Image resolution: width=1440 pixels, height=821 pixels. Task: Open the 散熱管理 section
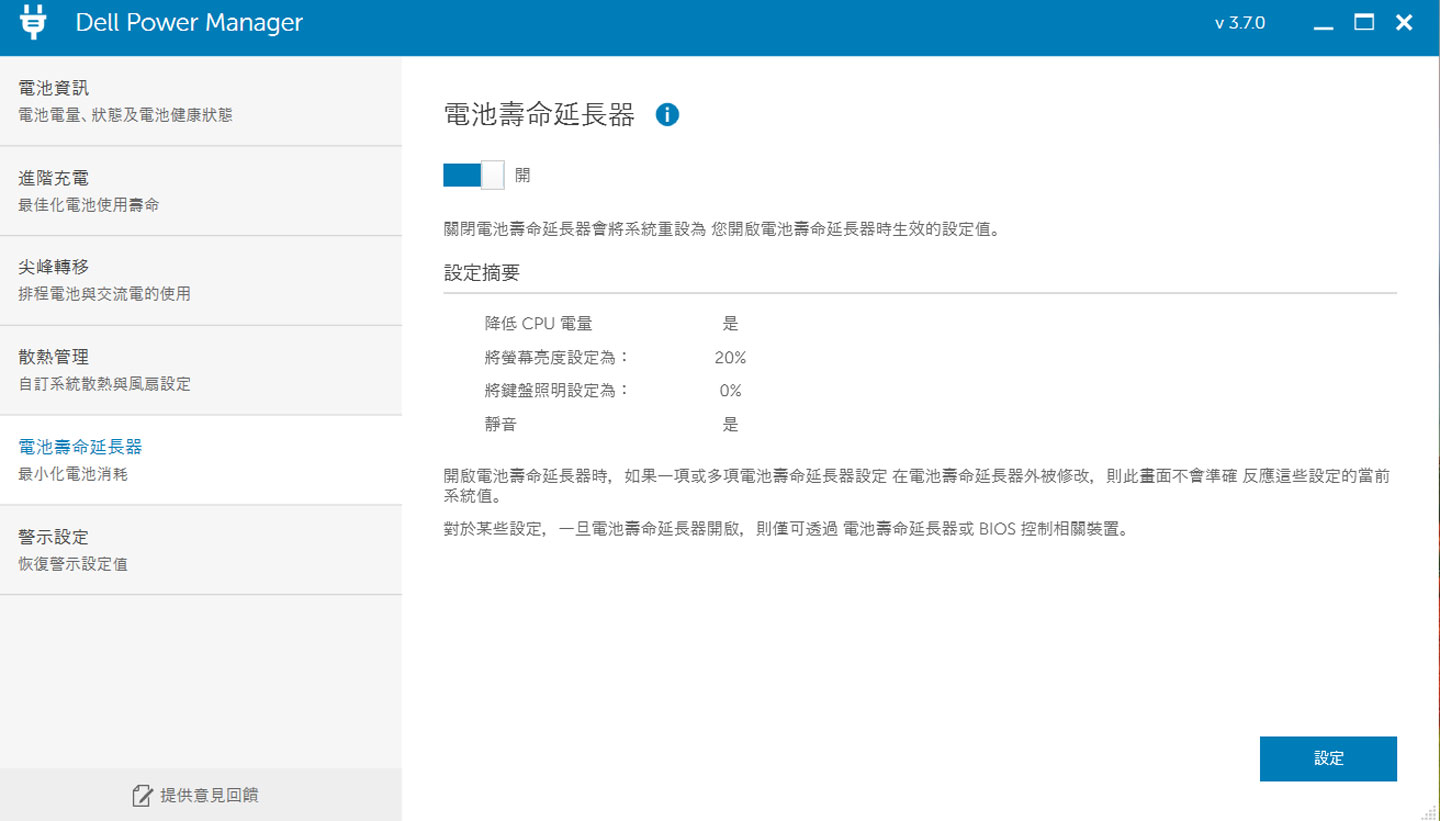[x=55, y=356]
